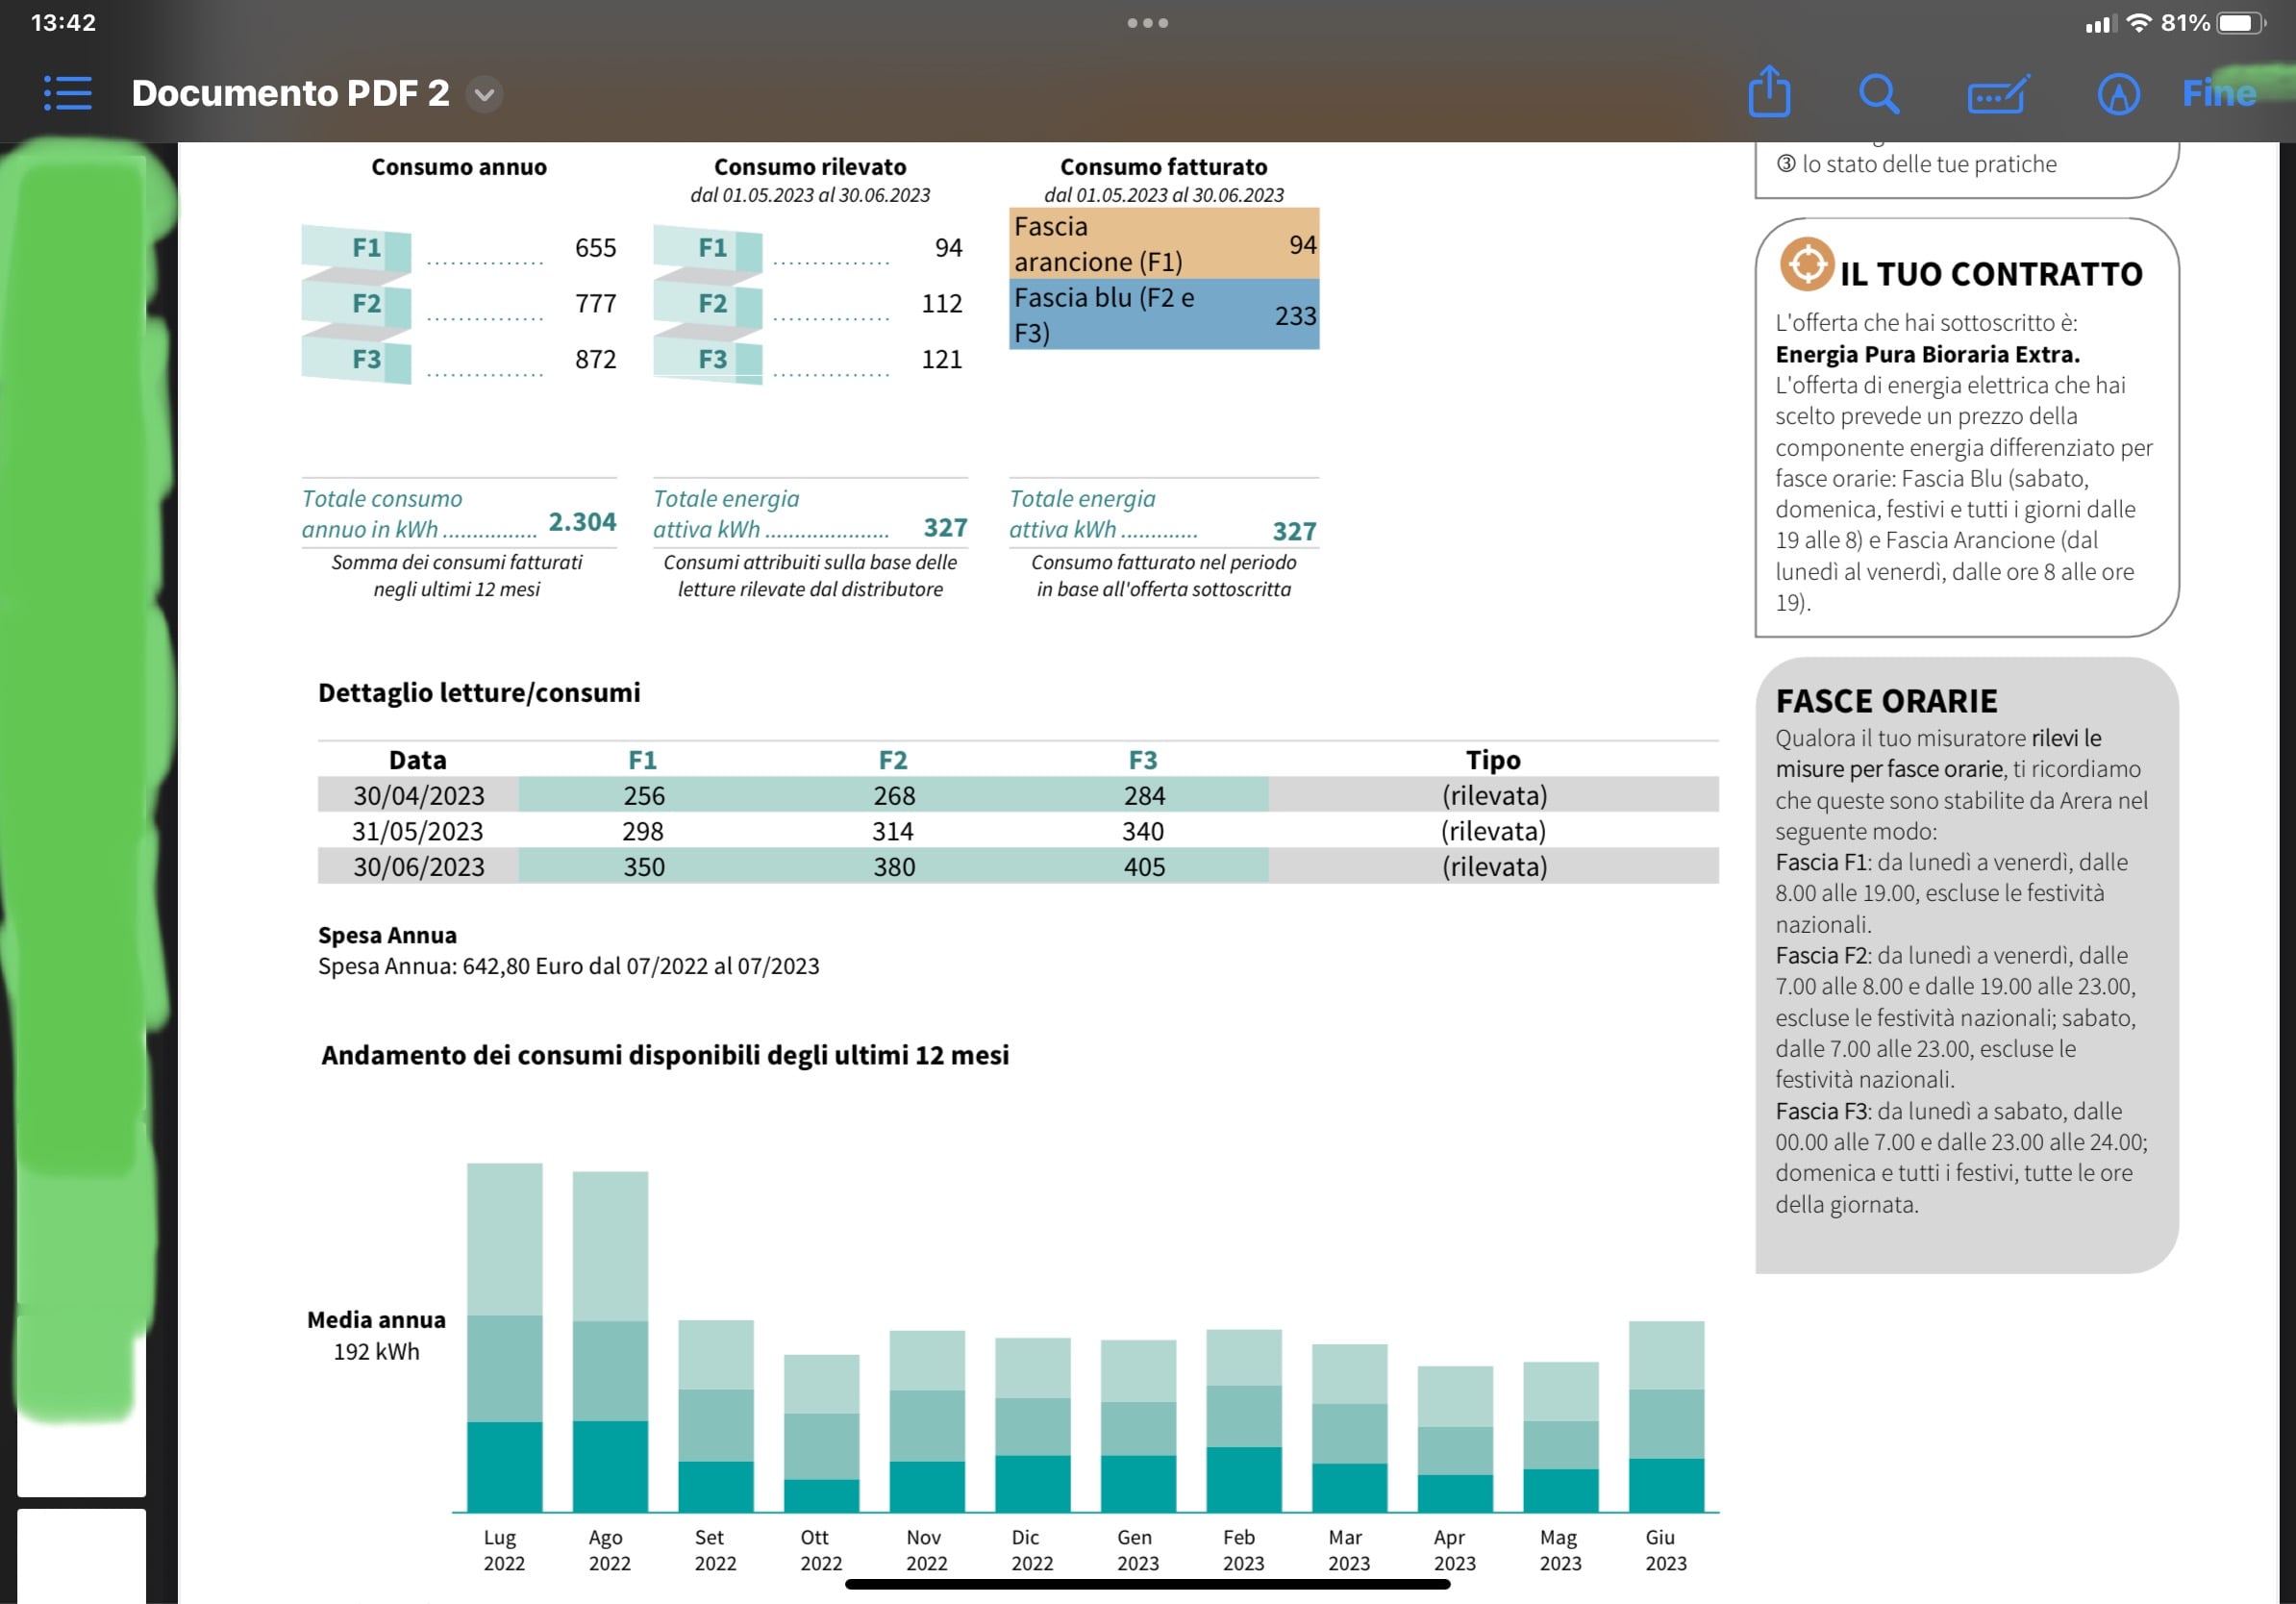Open form fill keyboard-pencil icon
Image resolution: width=2296 pixels, height=1604 pixels.
point(1997,94)
